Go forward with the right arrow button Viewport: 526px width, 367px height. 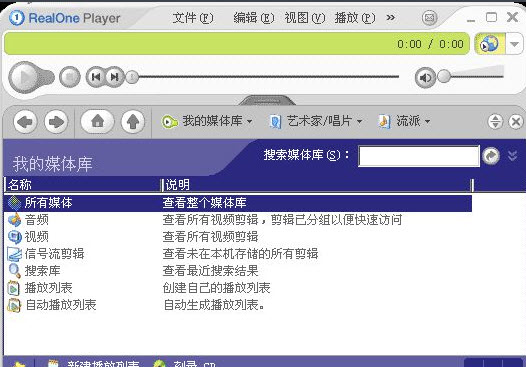[x=56, y=121]
